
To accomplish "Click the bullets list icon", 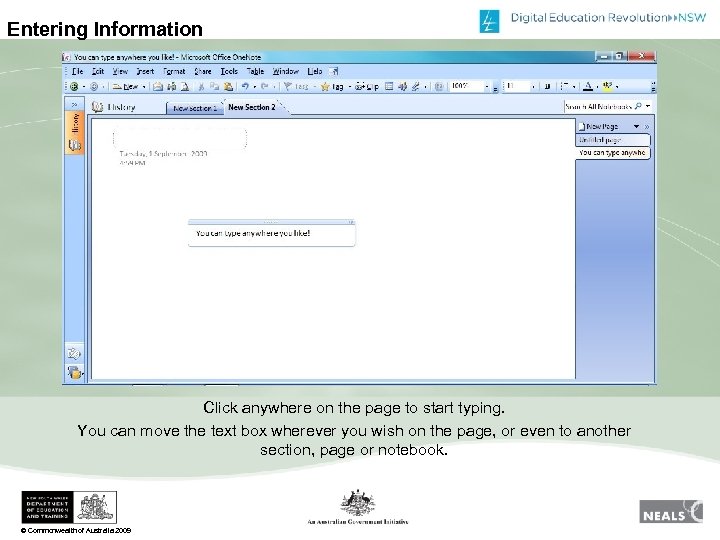I will tap(565, 86).
